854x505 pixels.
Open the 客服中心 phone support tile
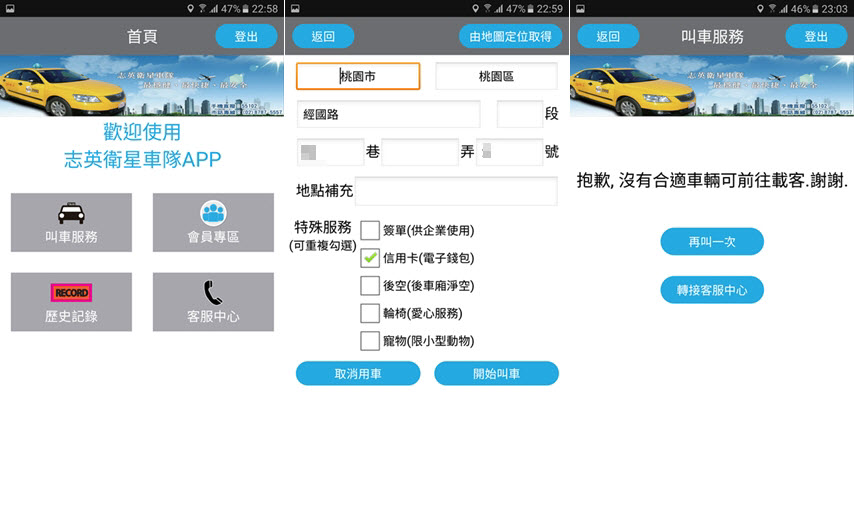(x=213, y=302)
